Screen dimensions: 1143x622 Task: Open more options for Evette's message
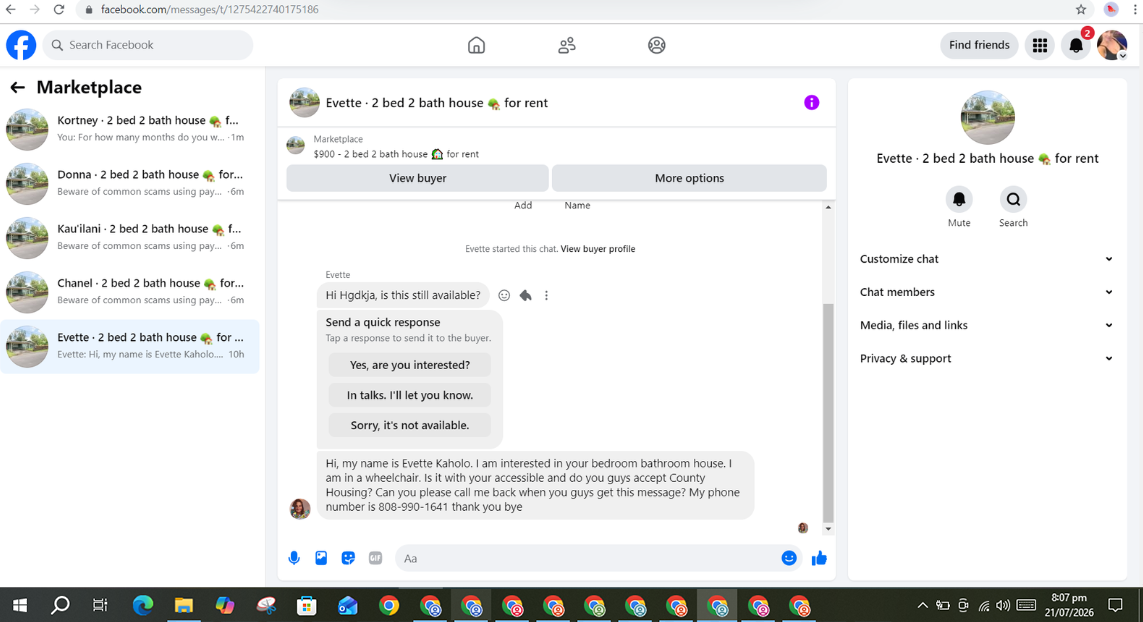coord(546,295)
